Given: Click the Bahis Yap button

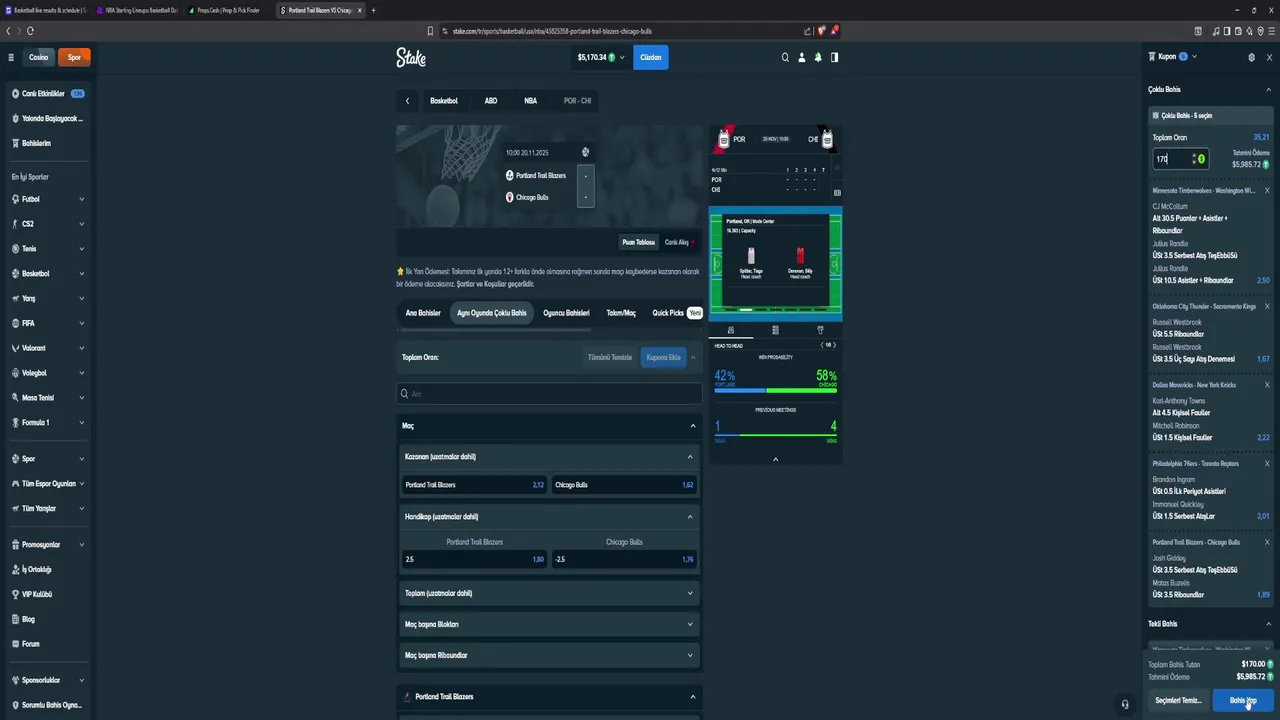Looking at the screenshot, I should click(x=1243, y=701).
